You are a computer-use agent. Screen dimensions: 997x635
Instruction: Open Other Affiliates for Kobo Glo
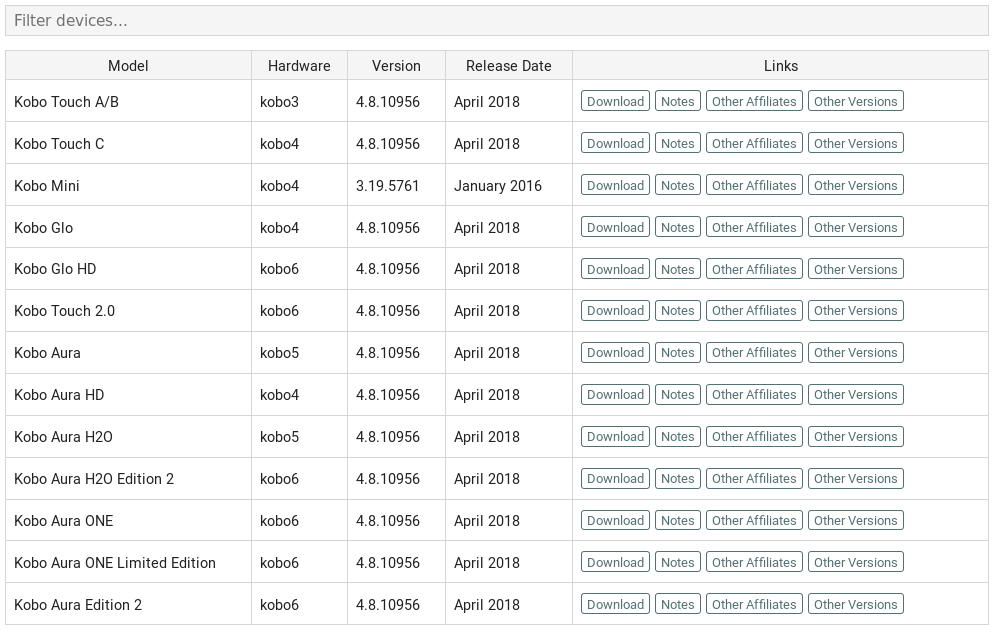[753, 227]
